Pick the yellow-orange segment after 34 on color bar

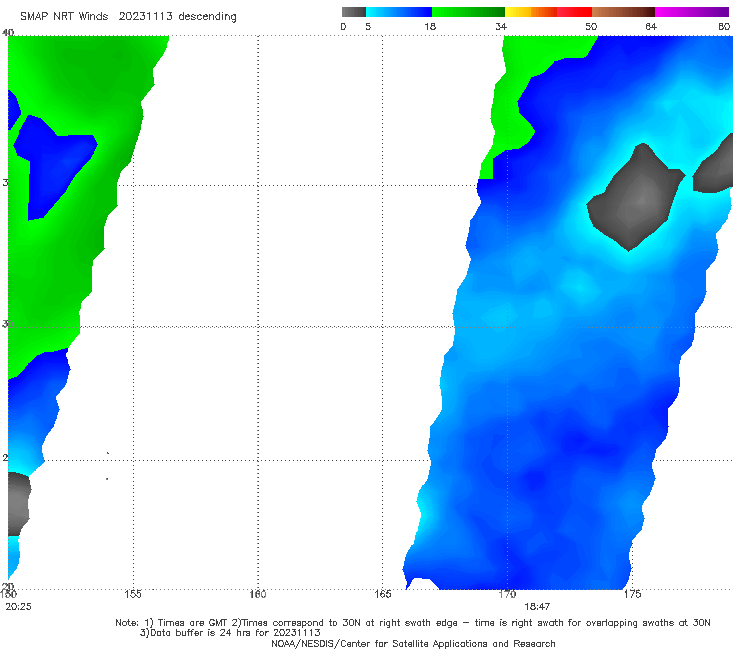click(x=531, y=12)
